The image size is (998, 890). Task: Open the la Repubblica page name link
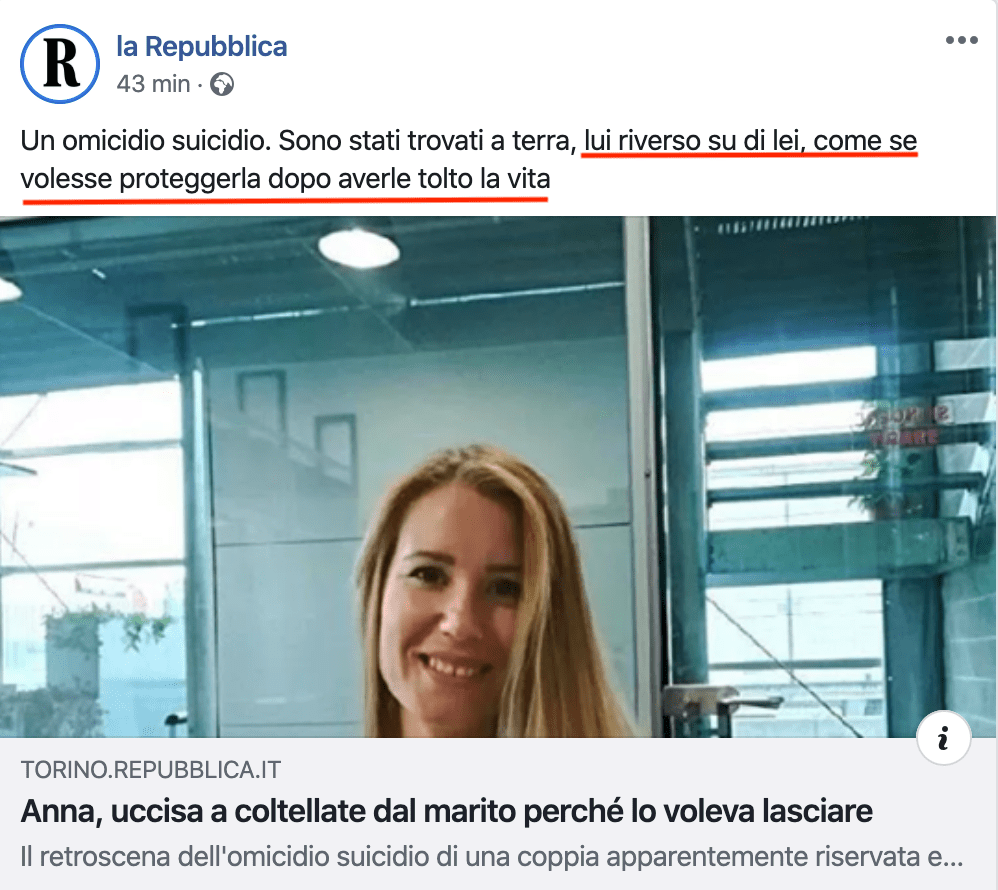pyautogui.click(x=201, y=46)
